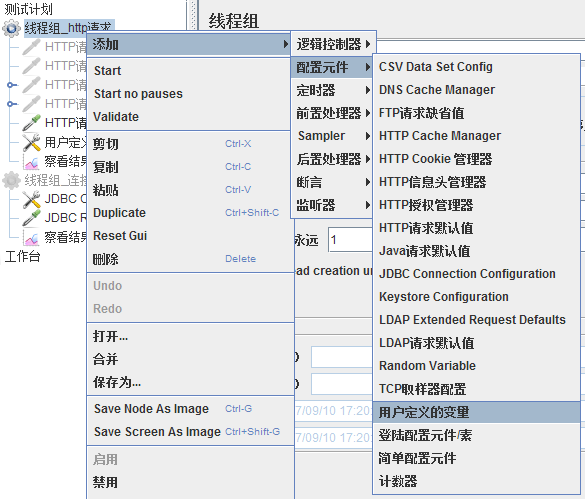
Task: Select the 线程组_http请求 tree label
Action: pos(68,28)
